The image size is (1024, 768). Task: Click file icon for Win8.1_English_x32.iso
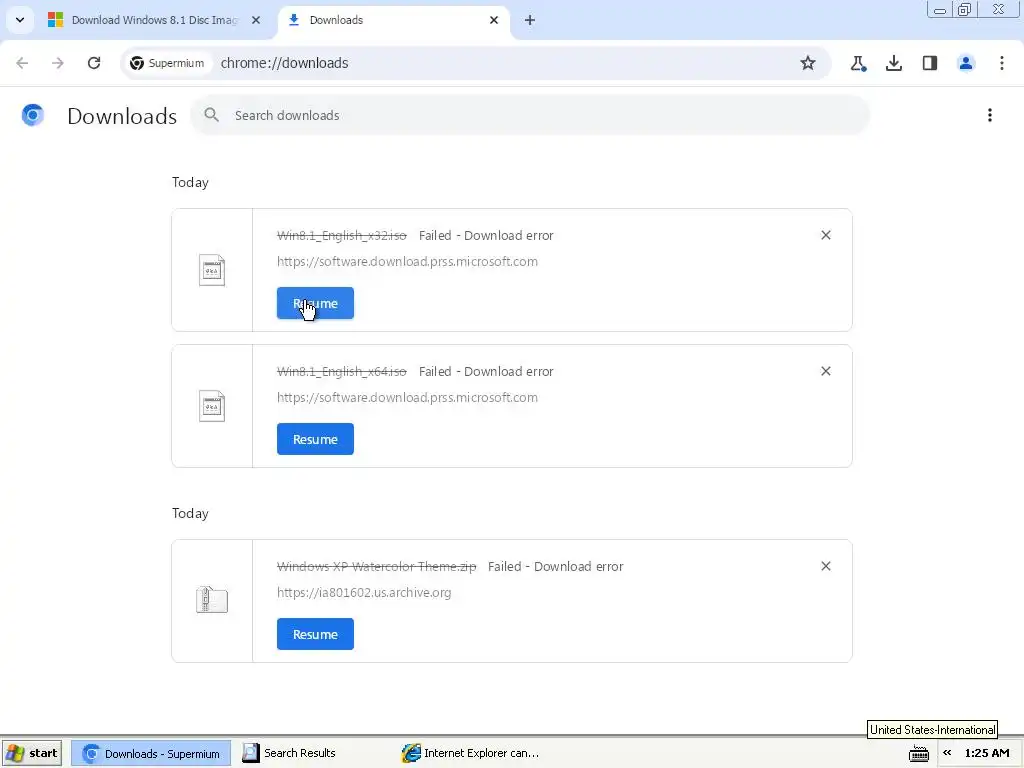(x=212, y=270)
